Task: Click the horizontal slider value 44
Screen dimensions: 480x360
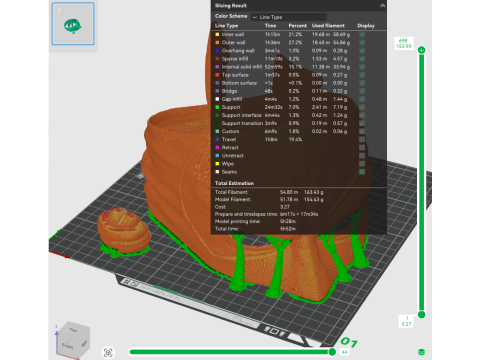Action: click(344, 352)
